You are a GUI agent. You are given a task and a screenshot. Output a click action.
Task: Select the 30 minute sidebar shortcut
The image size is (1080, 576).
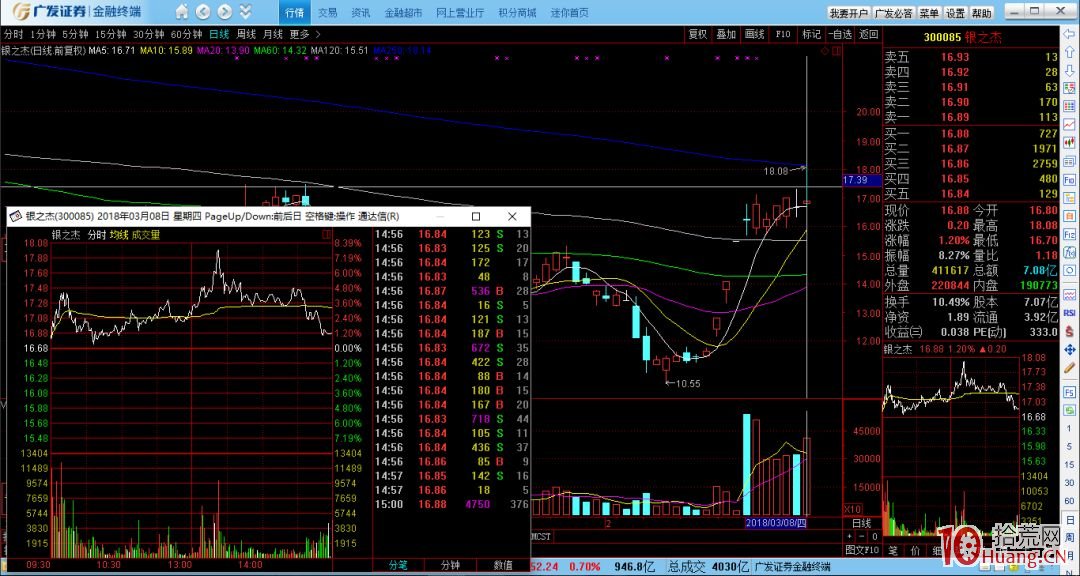pos(1070,482)
